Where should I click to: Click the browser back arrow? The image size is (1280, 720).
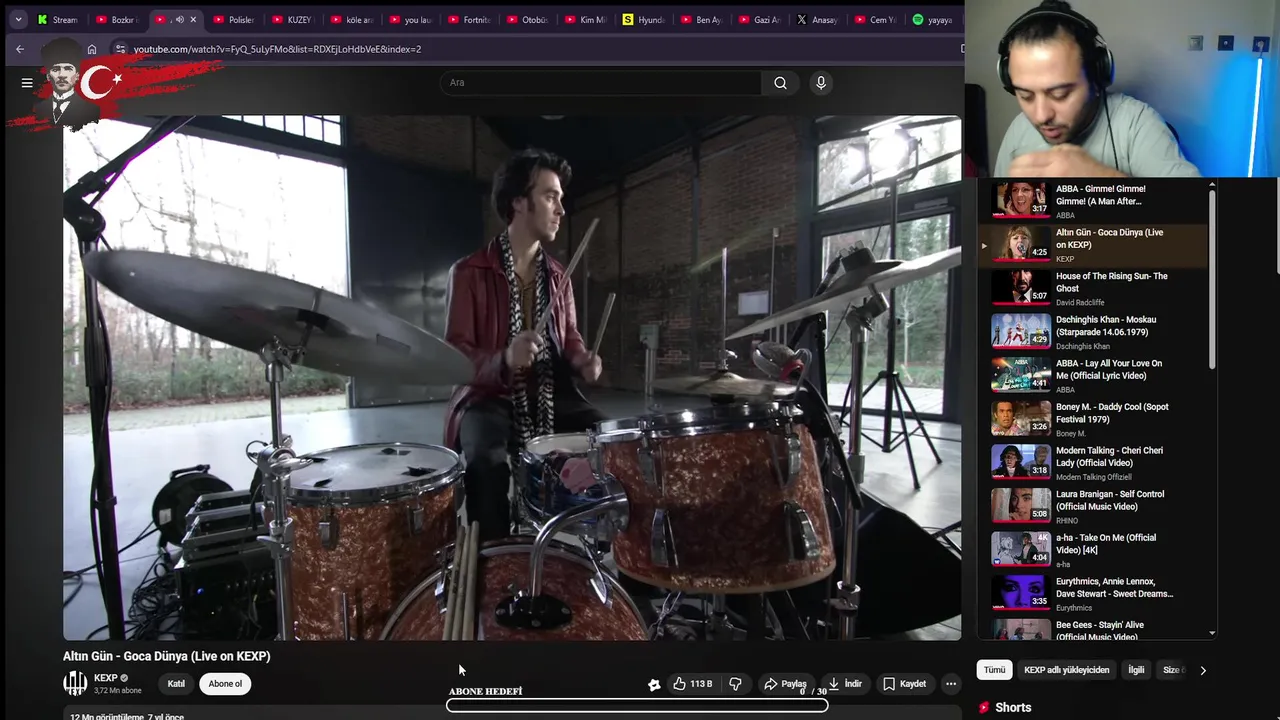point(20,49)
